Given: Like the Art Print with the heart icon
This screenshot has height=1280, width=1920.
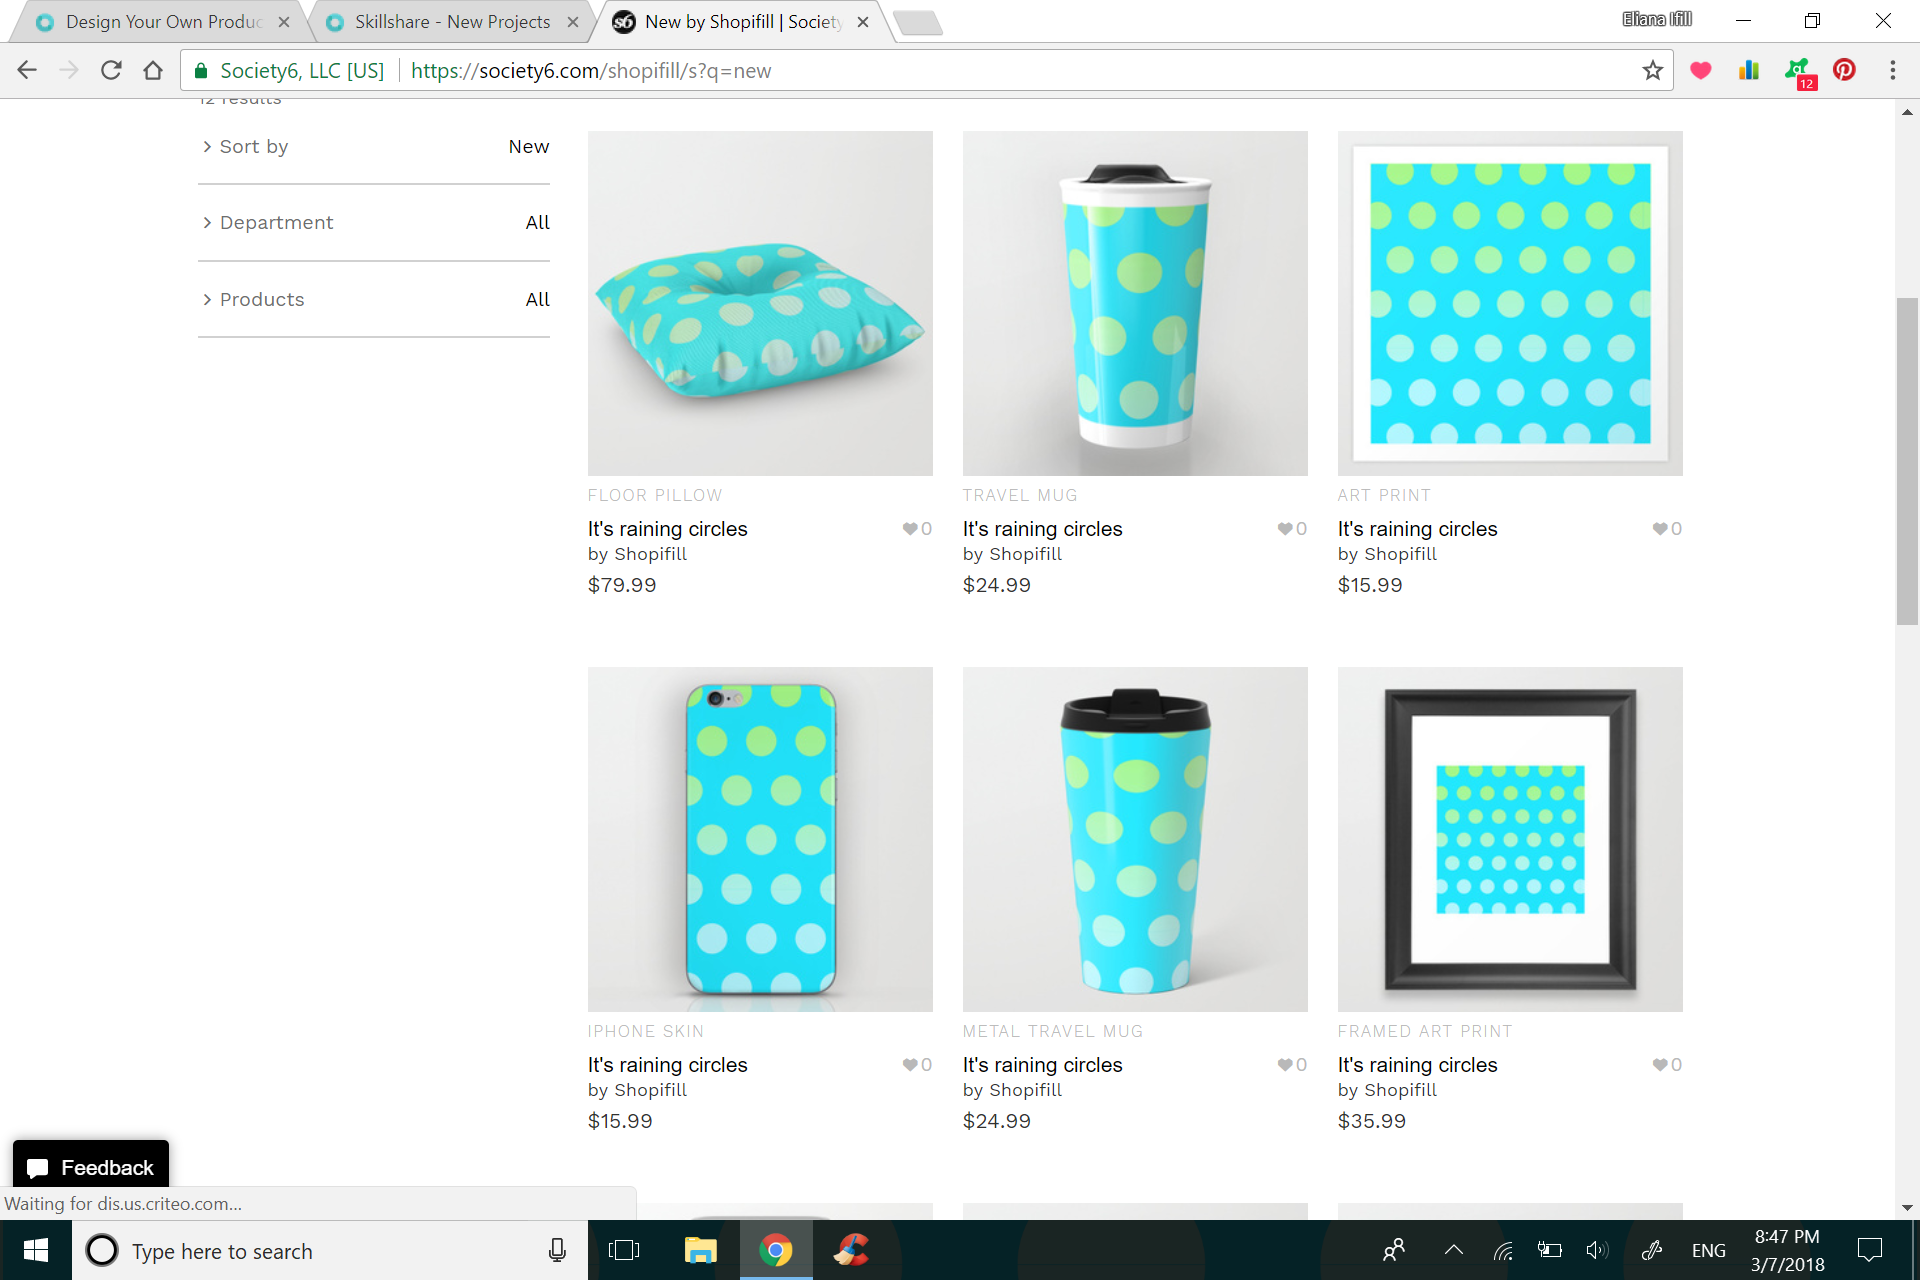Looking at the screenshot, I should 1660,529.
